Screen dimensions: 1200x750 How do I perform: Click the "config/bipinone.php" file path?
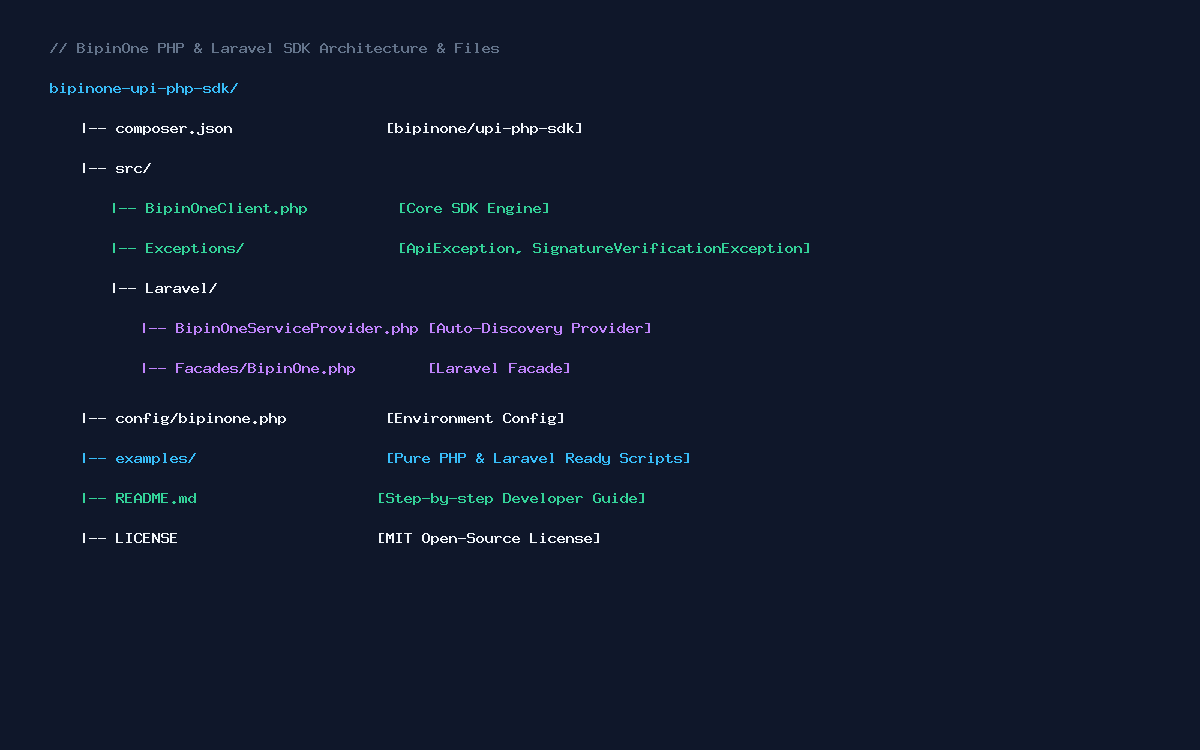tap(201, 418)
